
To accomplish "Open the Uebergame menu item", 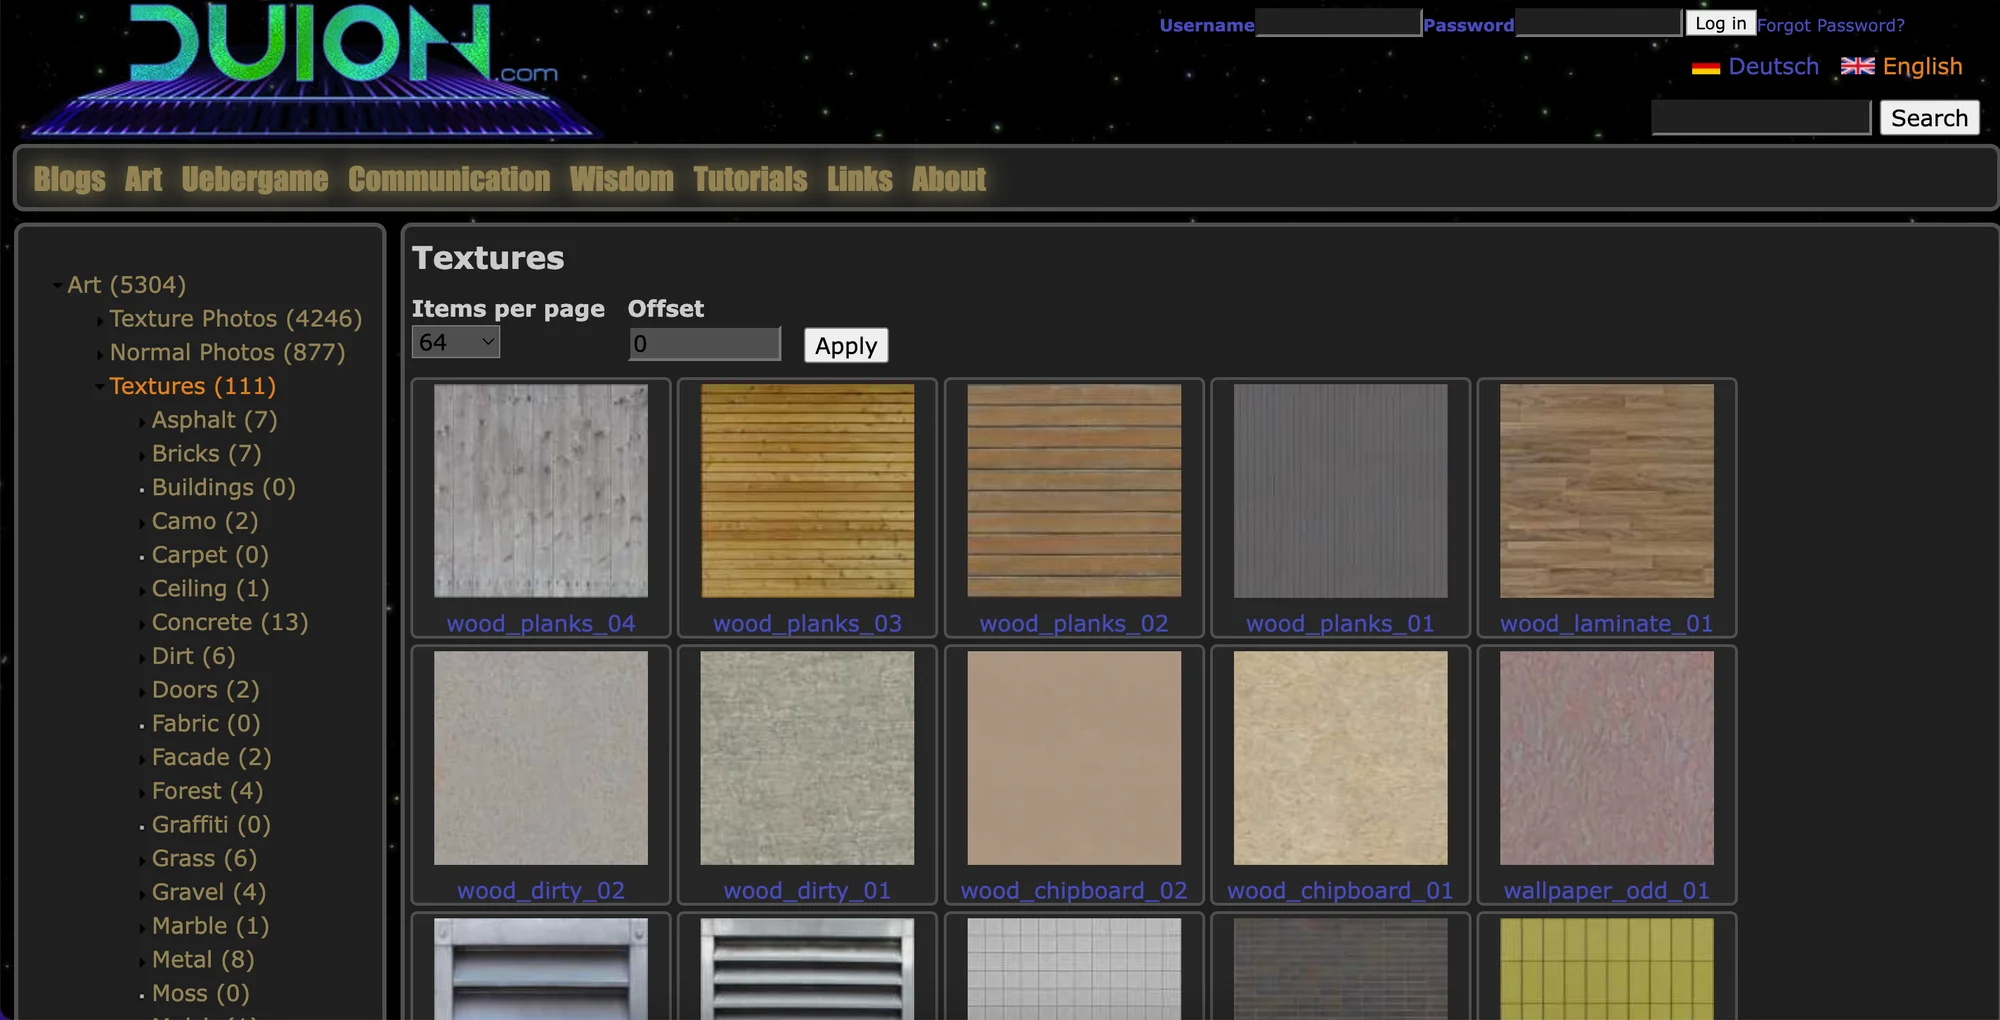I will tap(255, 179).
